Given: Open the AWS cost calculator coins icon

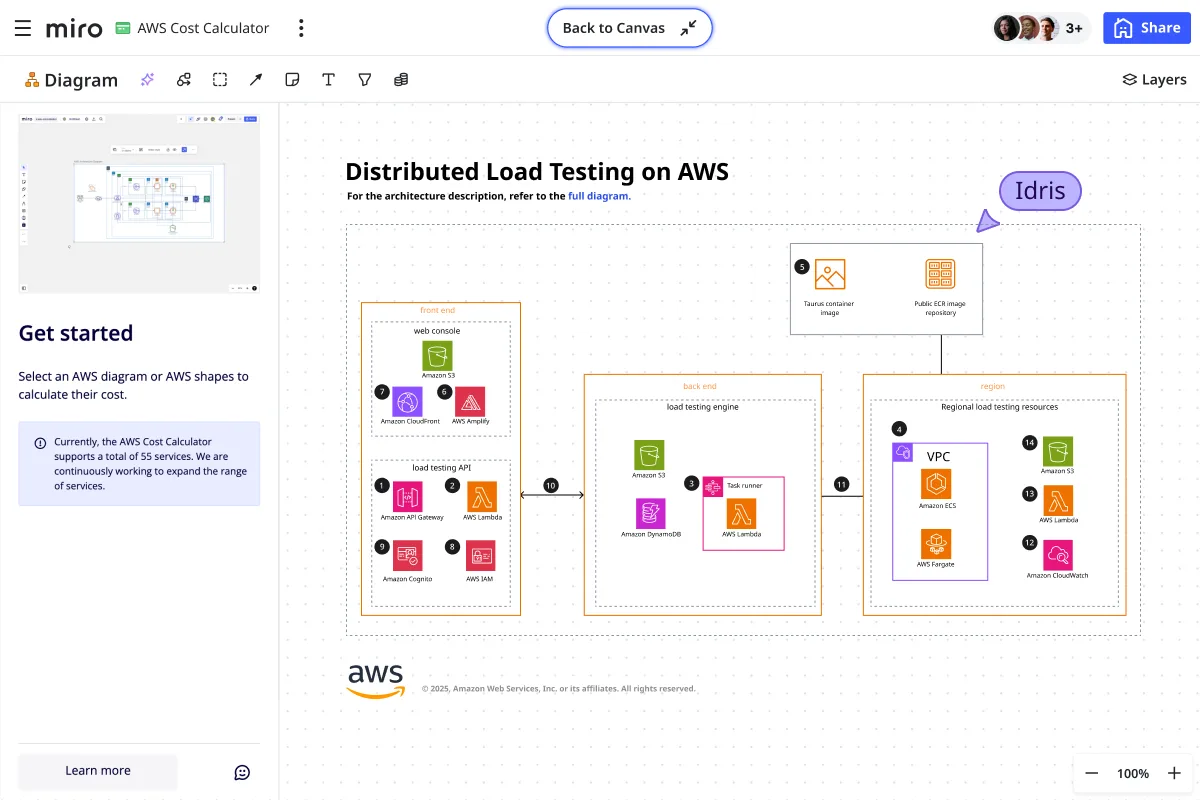Looking at the screenshot, I should [x=401, y=80].
